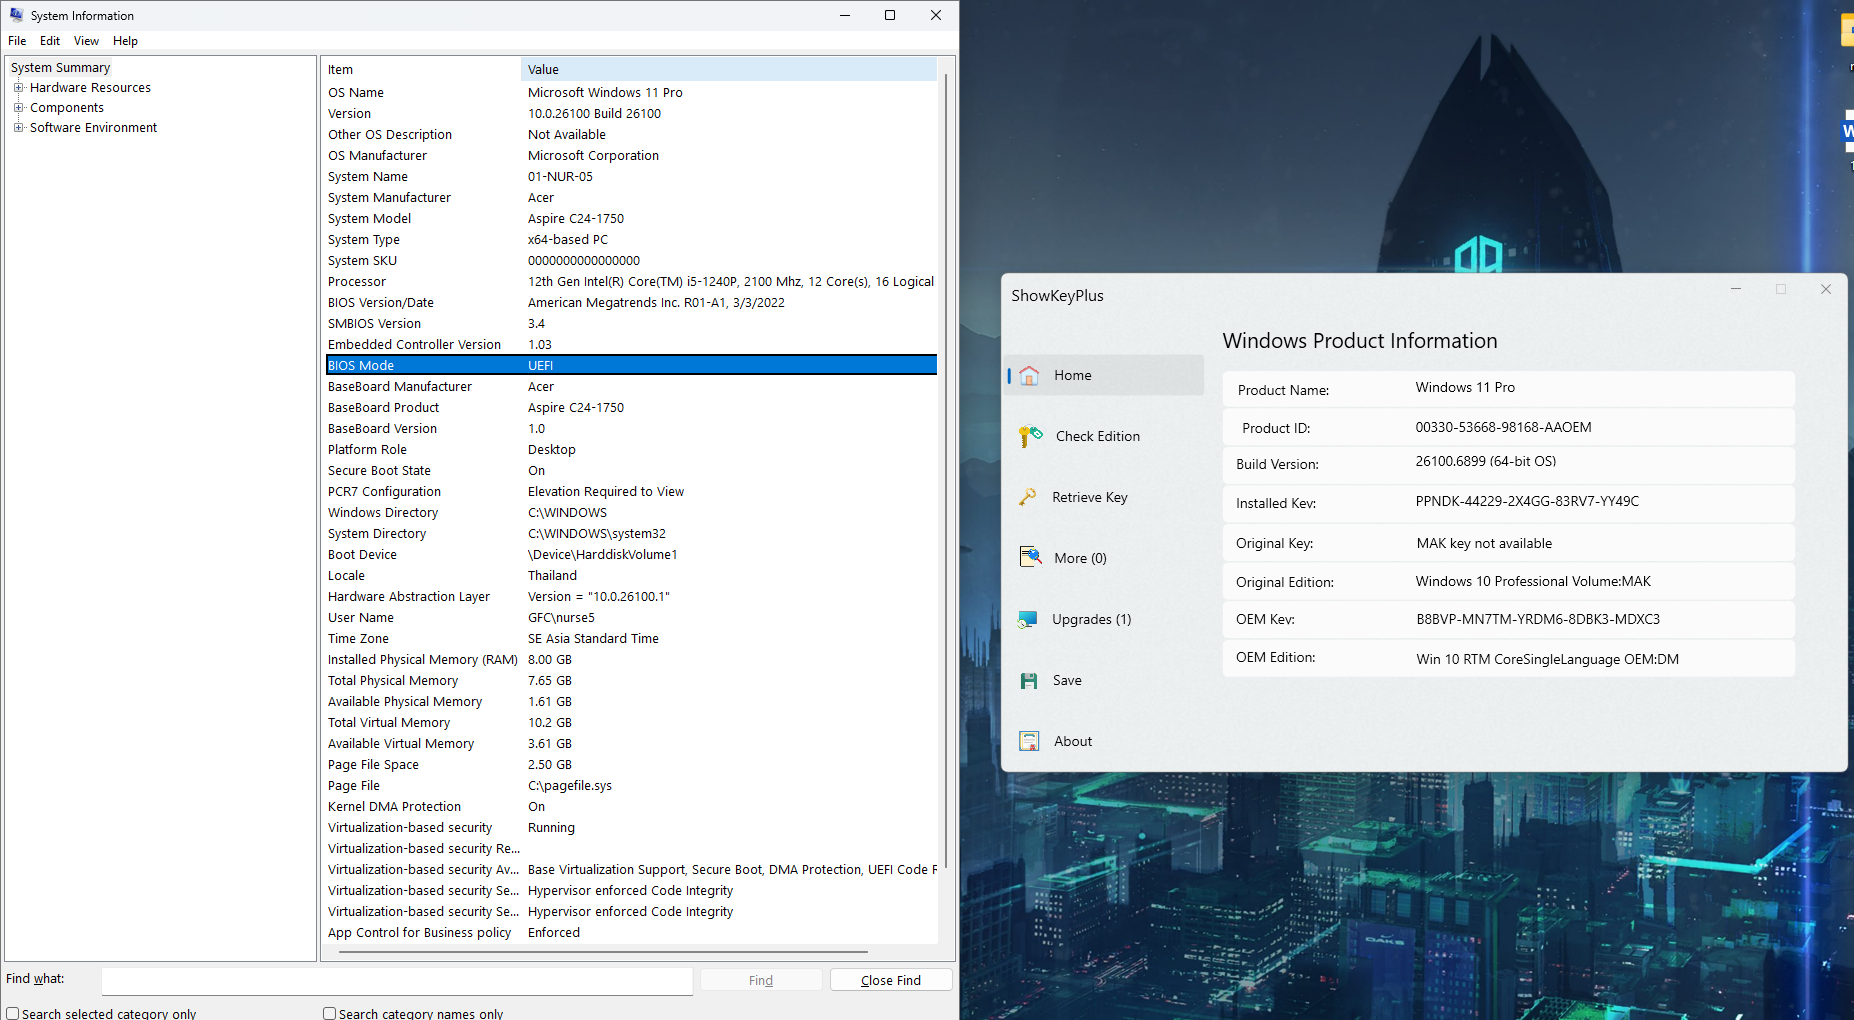Open the About icon in sidebar
The image size is (1854, 1020).
1029,741
